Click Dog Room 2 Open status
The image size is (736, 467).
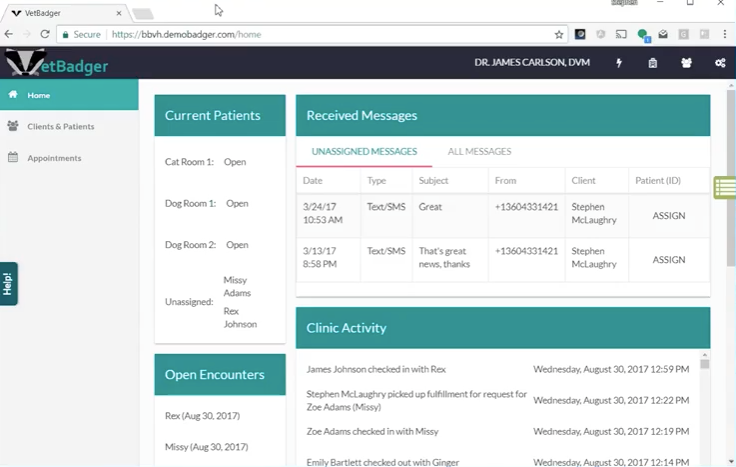pos(237,245)
